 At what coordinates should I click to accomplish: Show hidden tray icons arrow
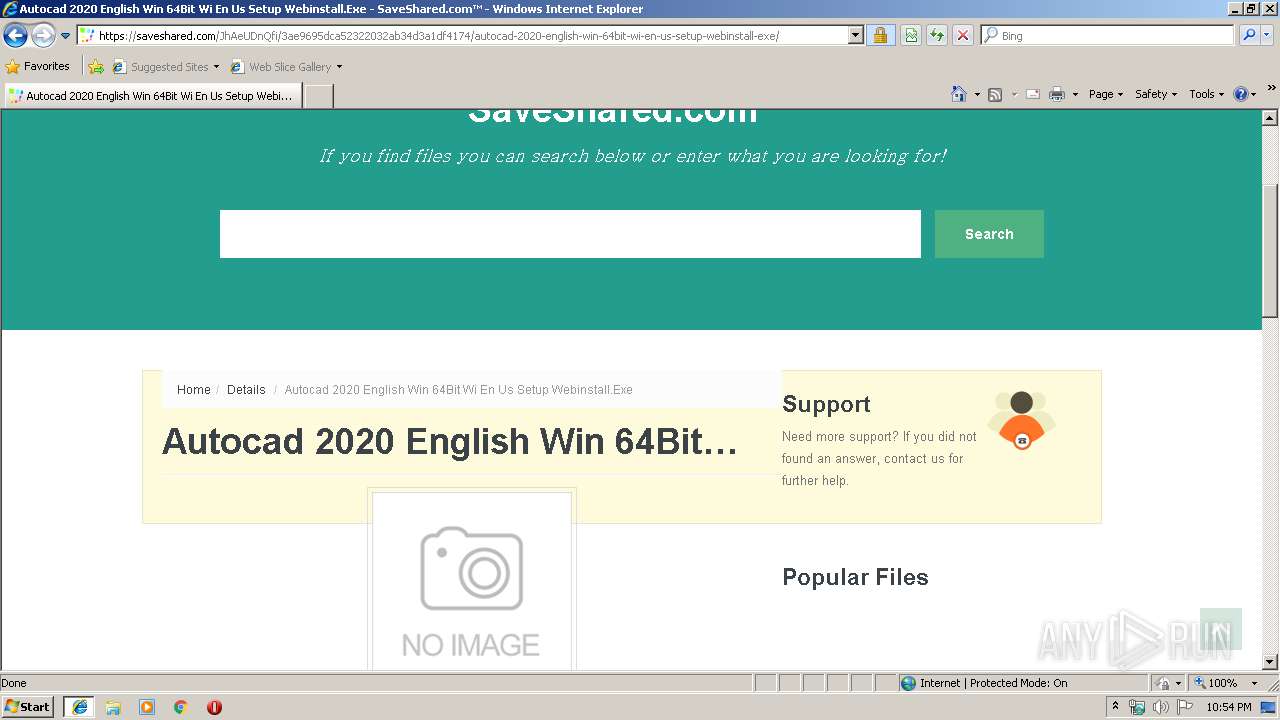pyautogui.click(x=1116, y=707)
